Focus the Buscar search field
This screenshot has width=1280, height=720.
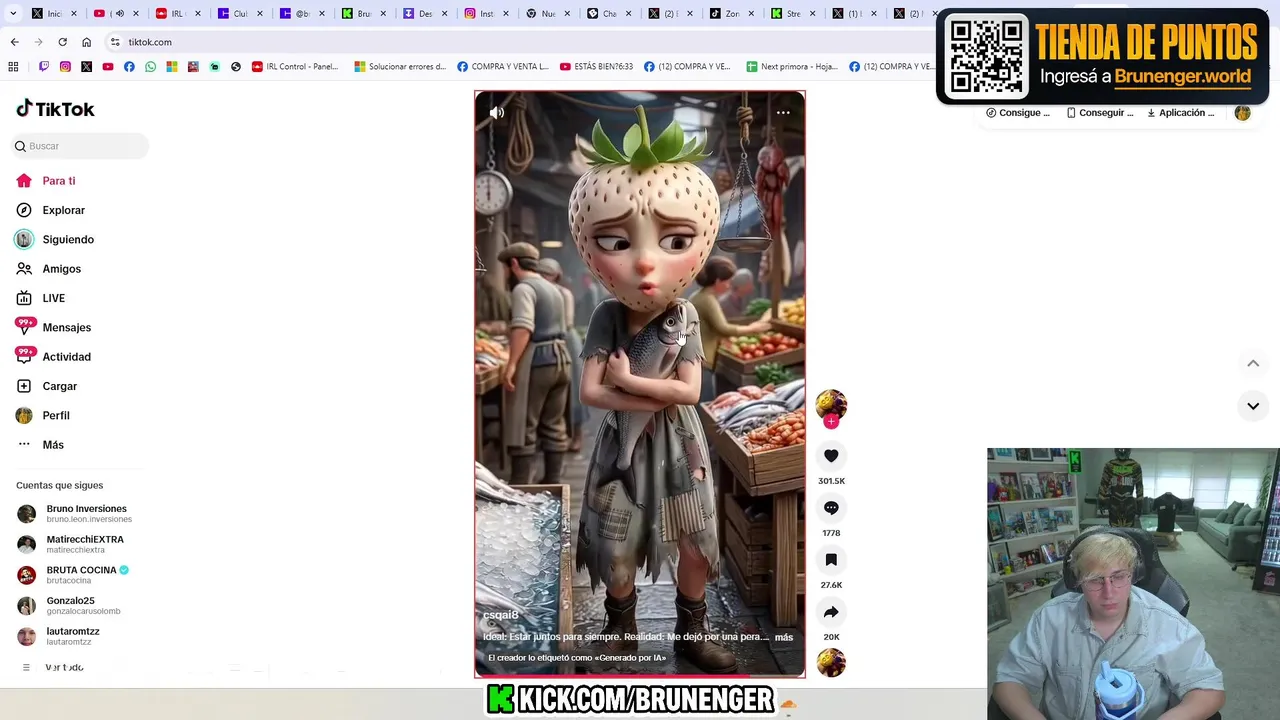point(80,146)
